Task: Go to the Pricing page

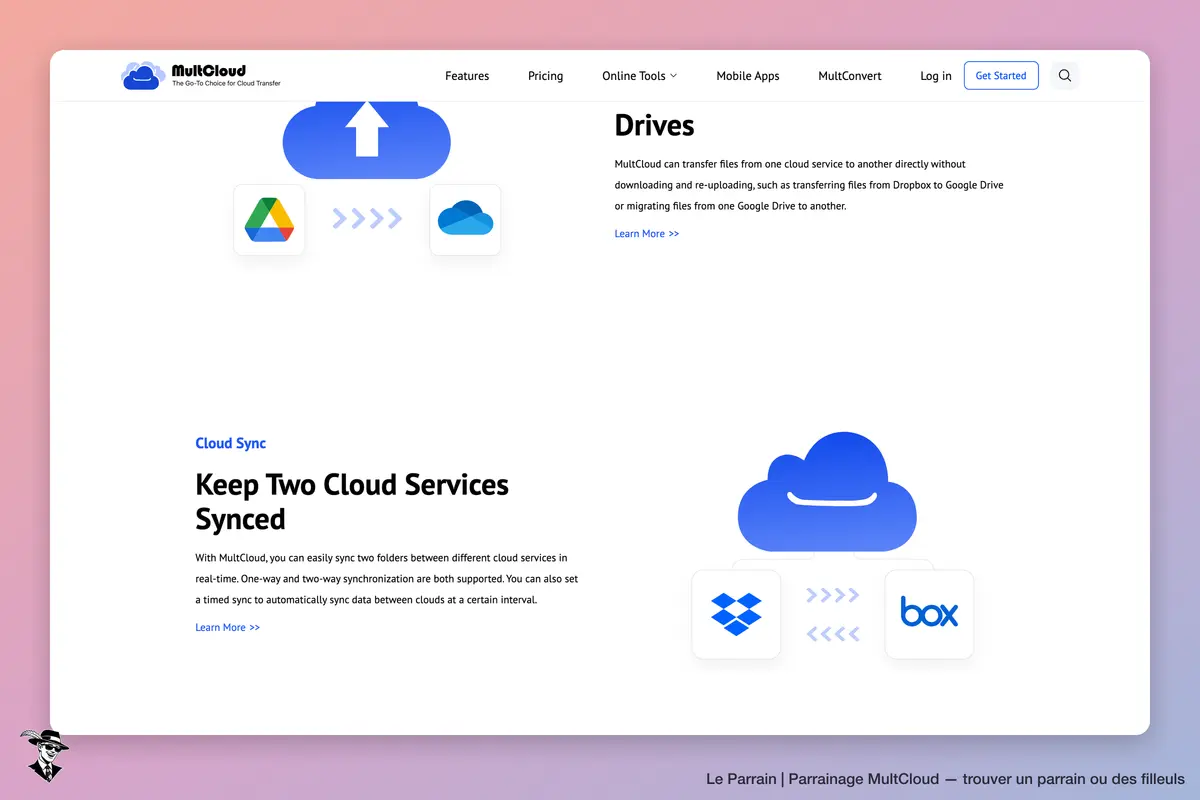Action: pyautogui.click(x=546, y=76)
